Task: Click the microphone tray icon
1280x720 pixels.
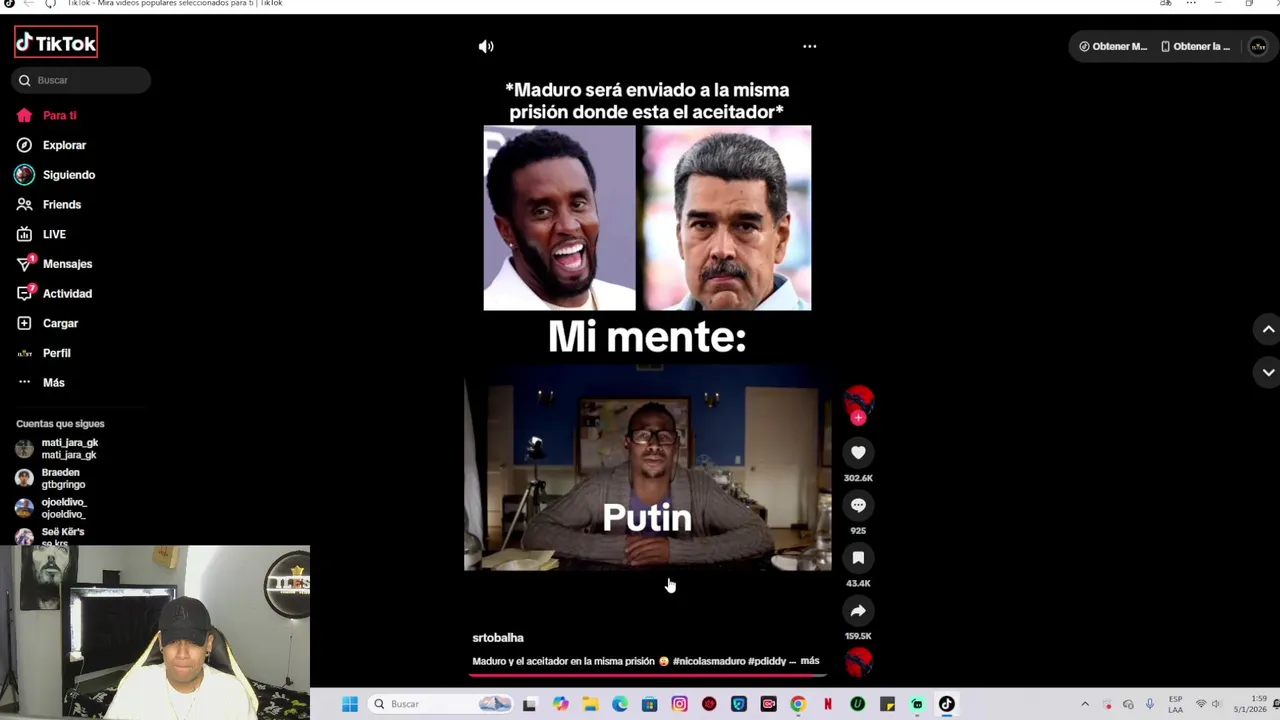Action: (x=1149, y=704)
